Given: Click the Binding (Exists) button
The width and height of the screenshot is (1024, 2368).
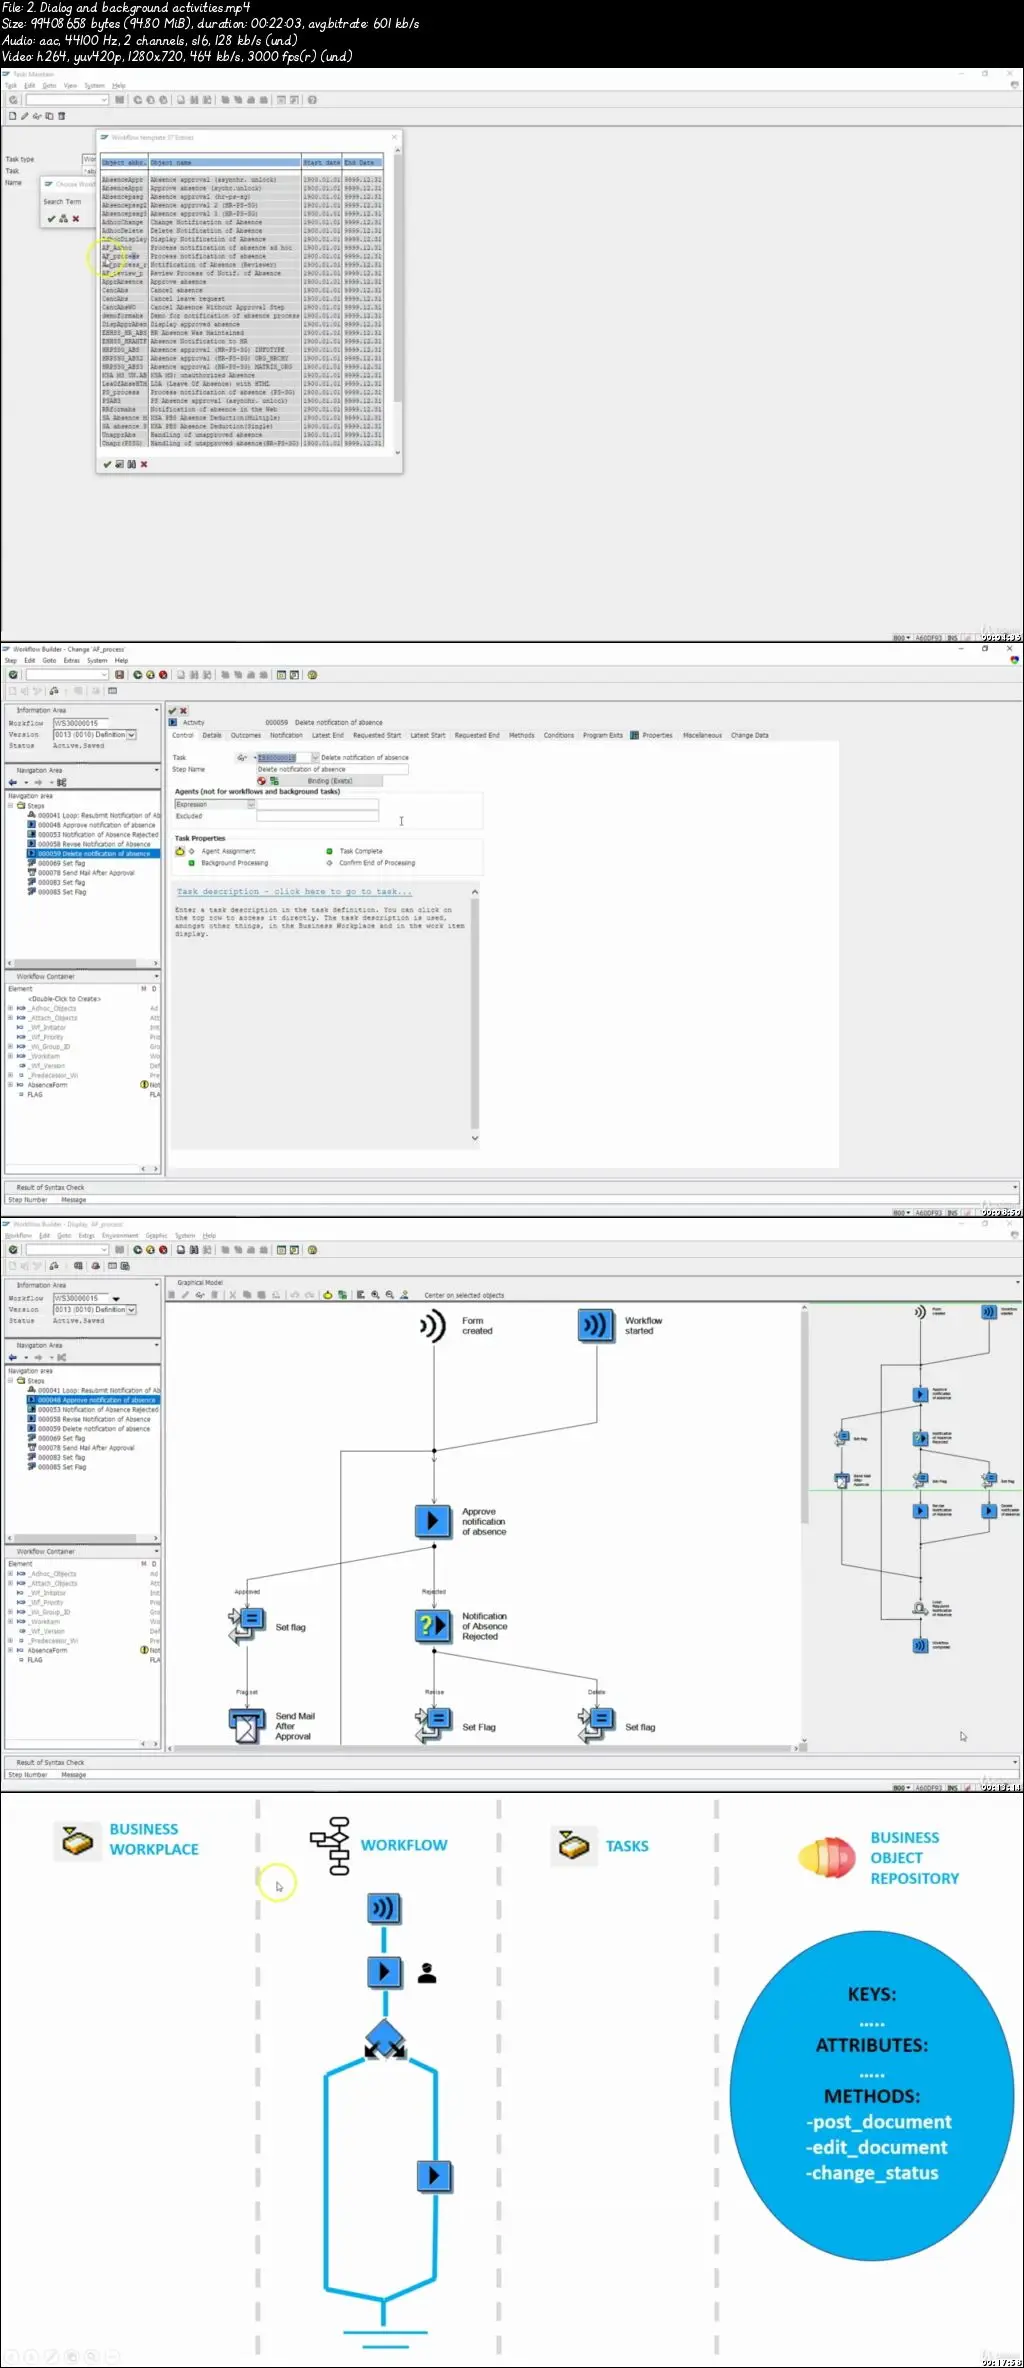Looking at the screenshot, I should [x=330, y=781].
